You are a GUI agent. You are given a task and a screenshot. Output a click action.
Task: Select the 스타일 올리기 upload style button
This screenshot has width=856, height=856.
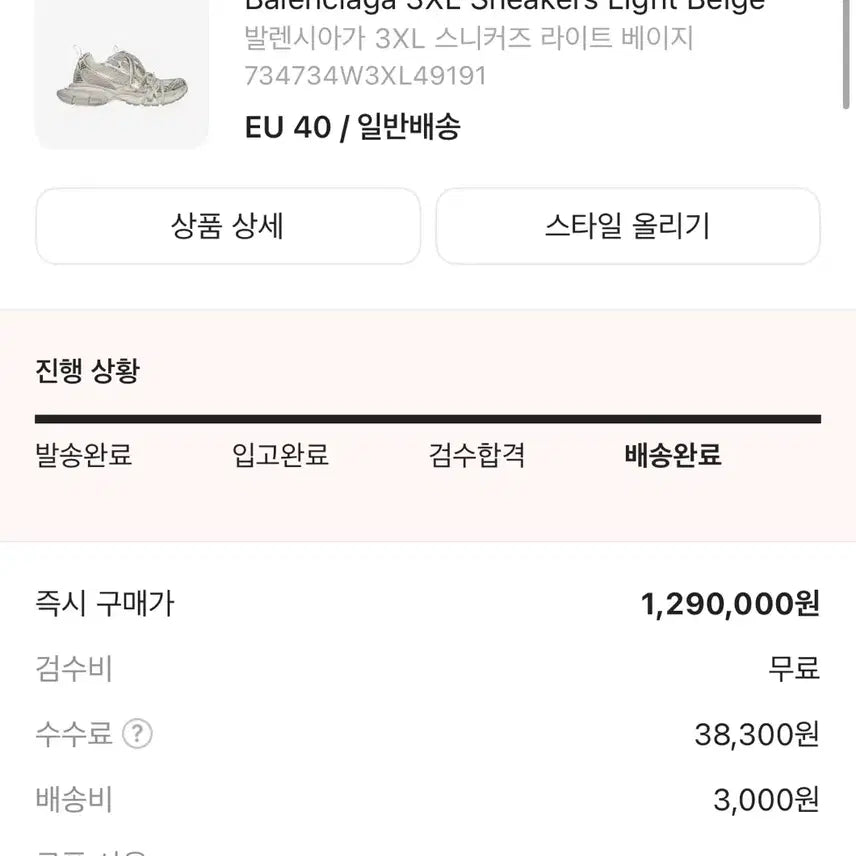[625, 226]
